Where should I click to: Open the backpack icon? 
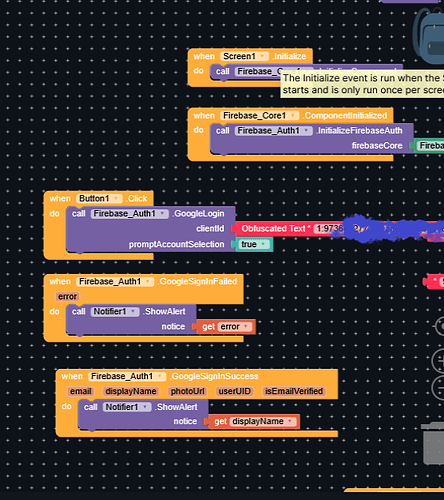click(x=429, y=36)
